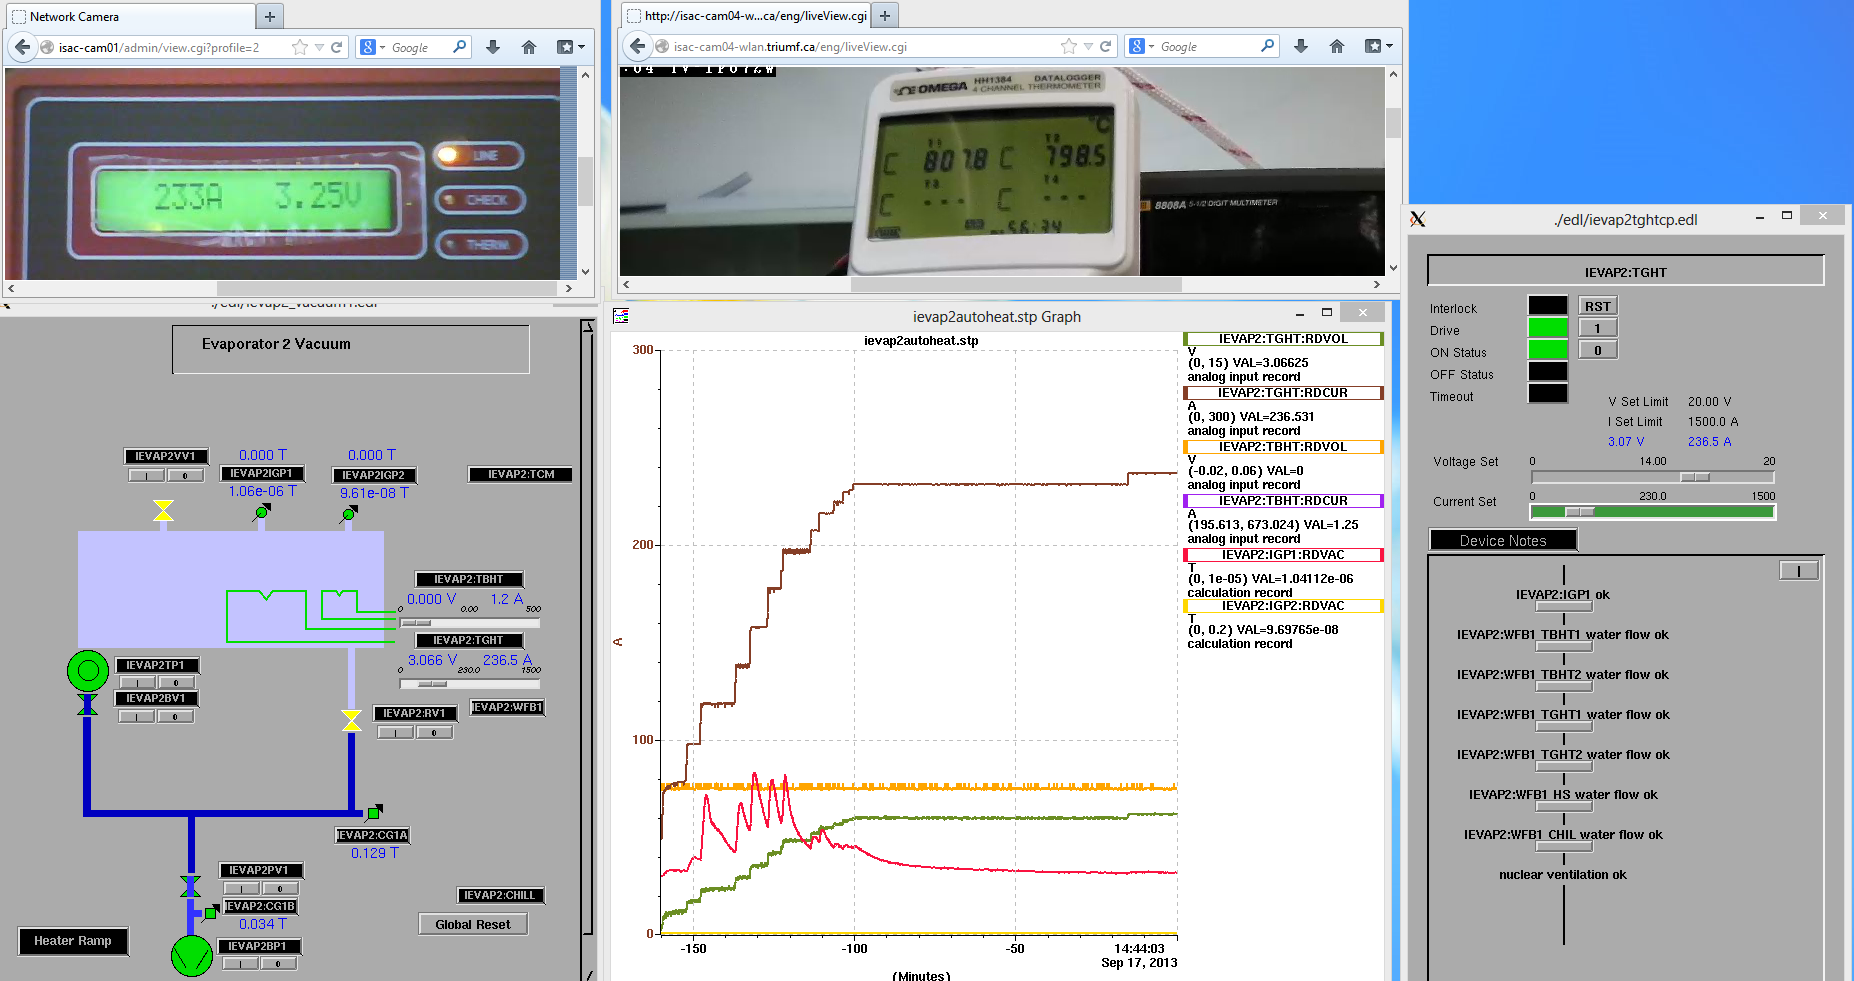
Task: Click the yellow IEVAP2:RV1 valve symbol
Action: [x=351, y=720]
